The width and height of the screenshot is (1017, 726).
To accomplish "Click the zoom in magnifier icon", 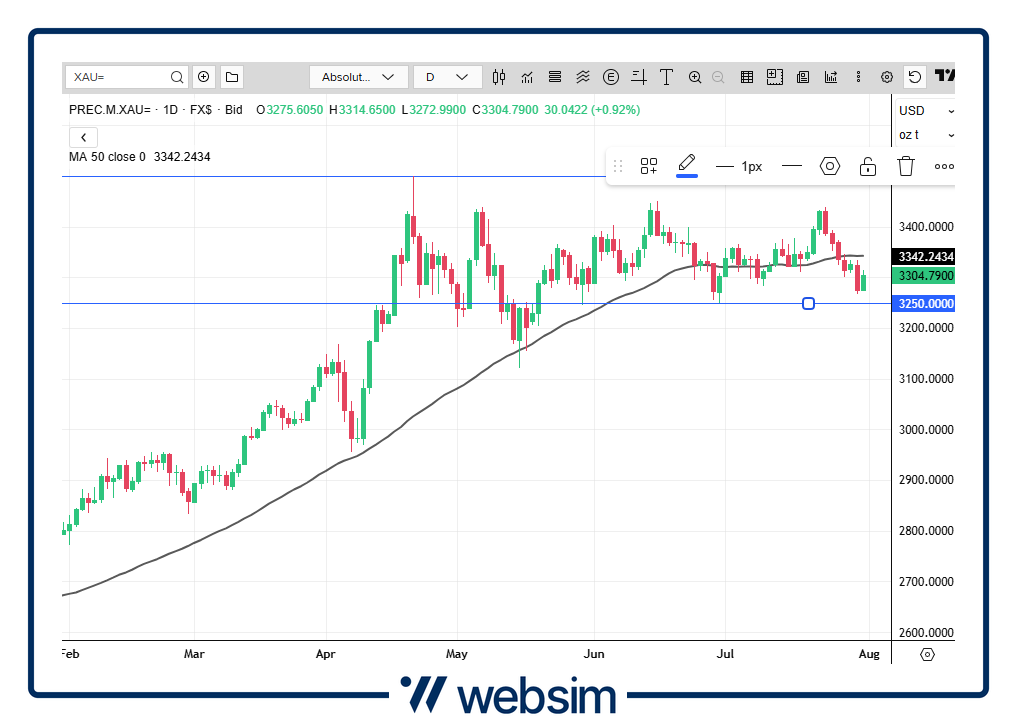I will click(x=695, y=77).
